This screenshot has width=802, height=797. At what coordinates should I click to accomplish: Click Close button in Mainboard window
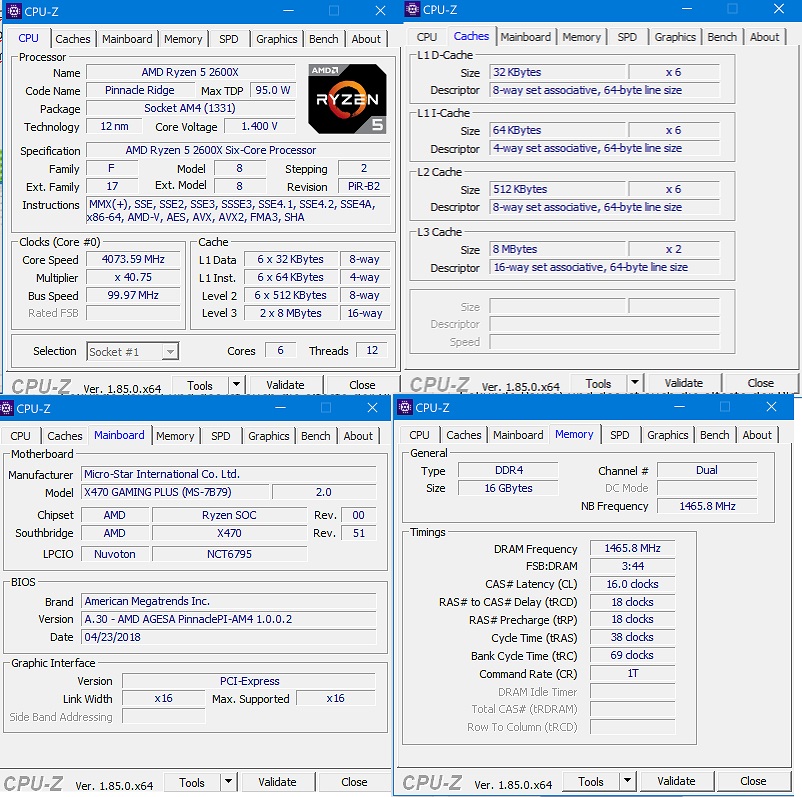tap(354, 782)
